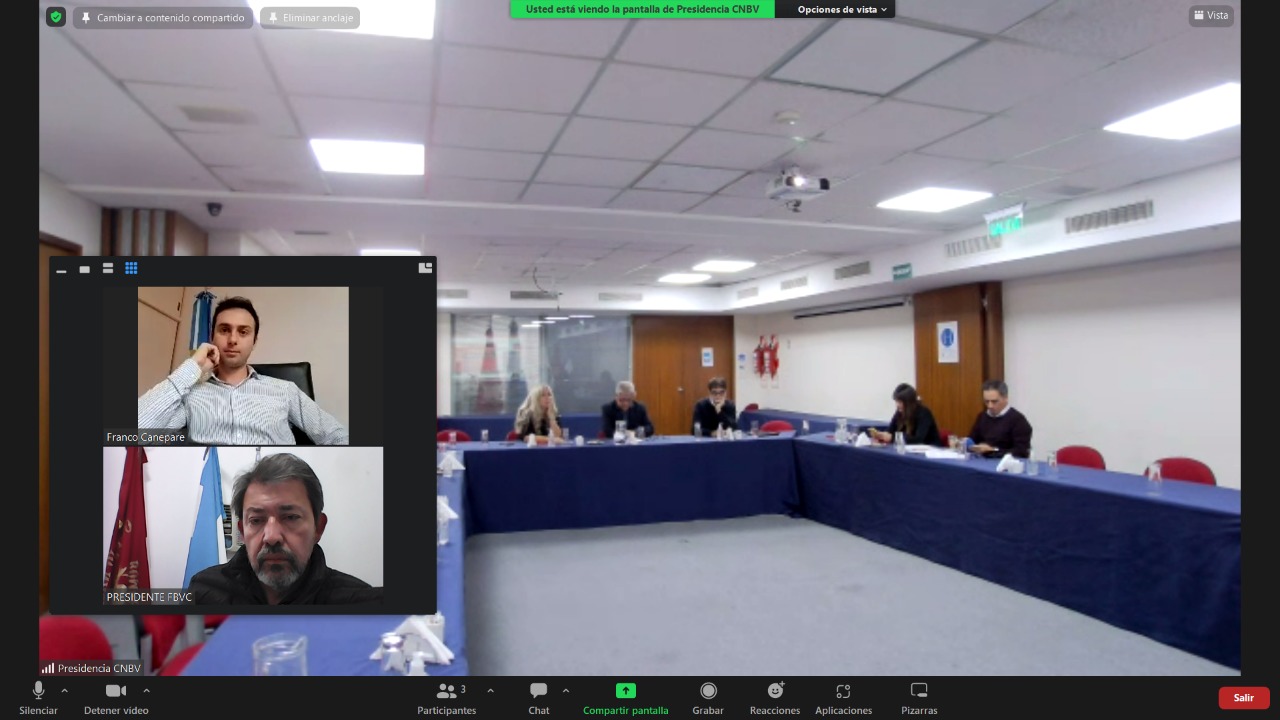Select single-video view in thumbnail panel
1280x720 pixels.
(x=84, y=269)
